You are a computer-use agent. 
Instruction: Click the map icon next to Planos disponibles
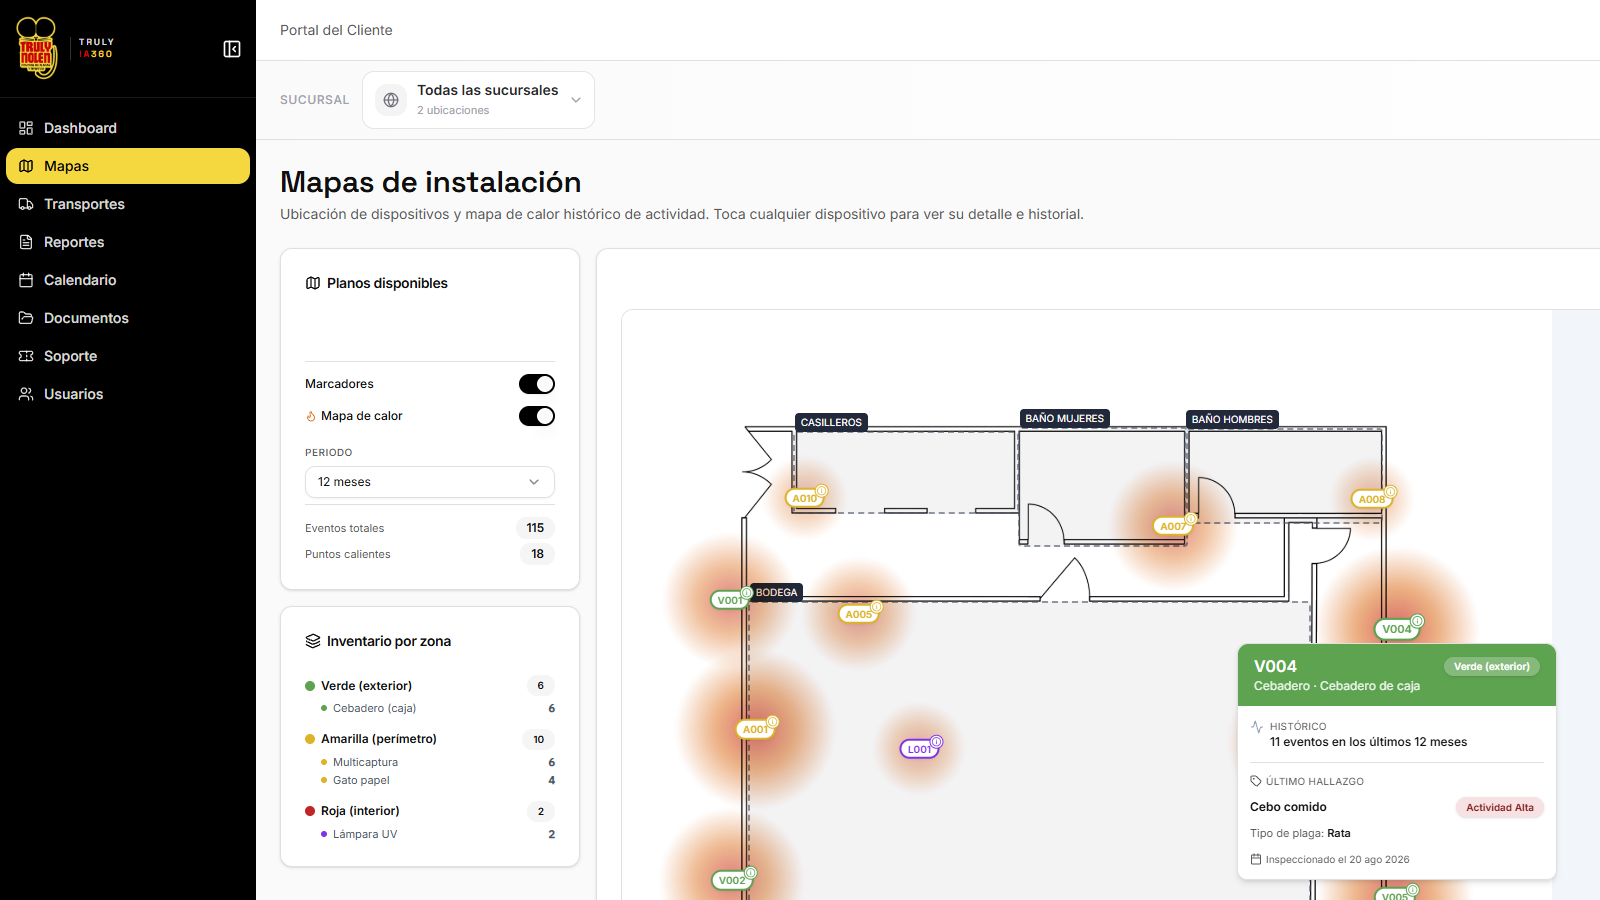313,283
